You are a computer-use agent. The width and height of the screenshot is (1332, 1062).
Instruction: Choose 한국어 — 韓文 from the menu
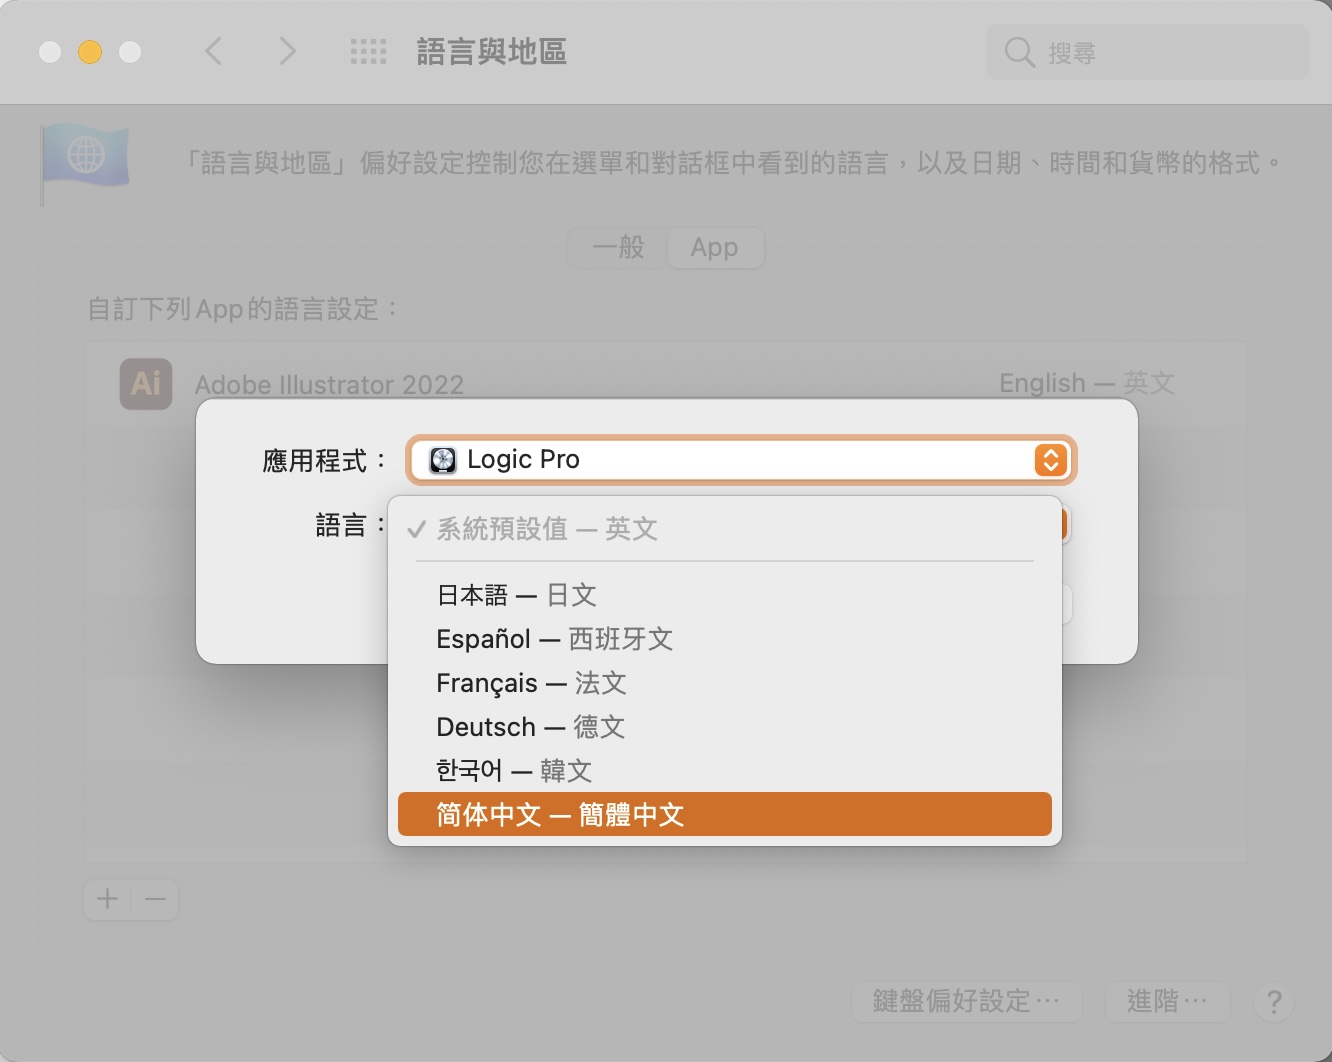[x=724, y=771]
